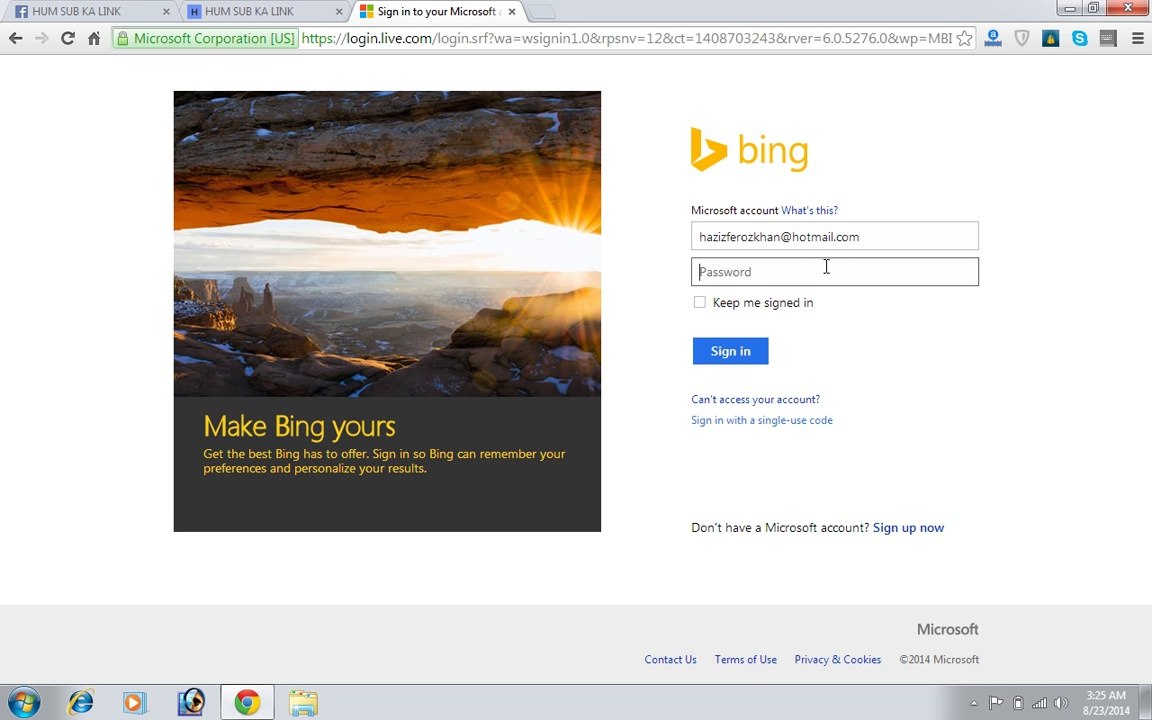The image size is (1152, 720).
Task: Click the blue anchor extension icon
Action: coord(993,38)
